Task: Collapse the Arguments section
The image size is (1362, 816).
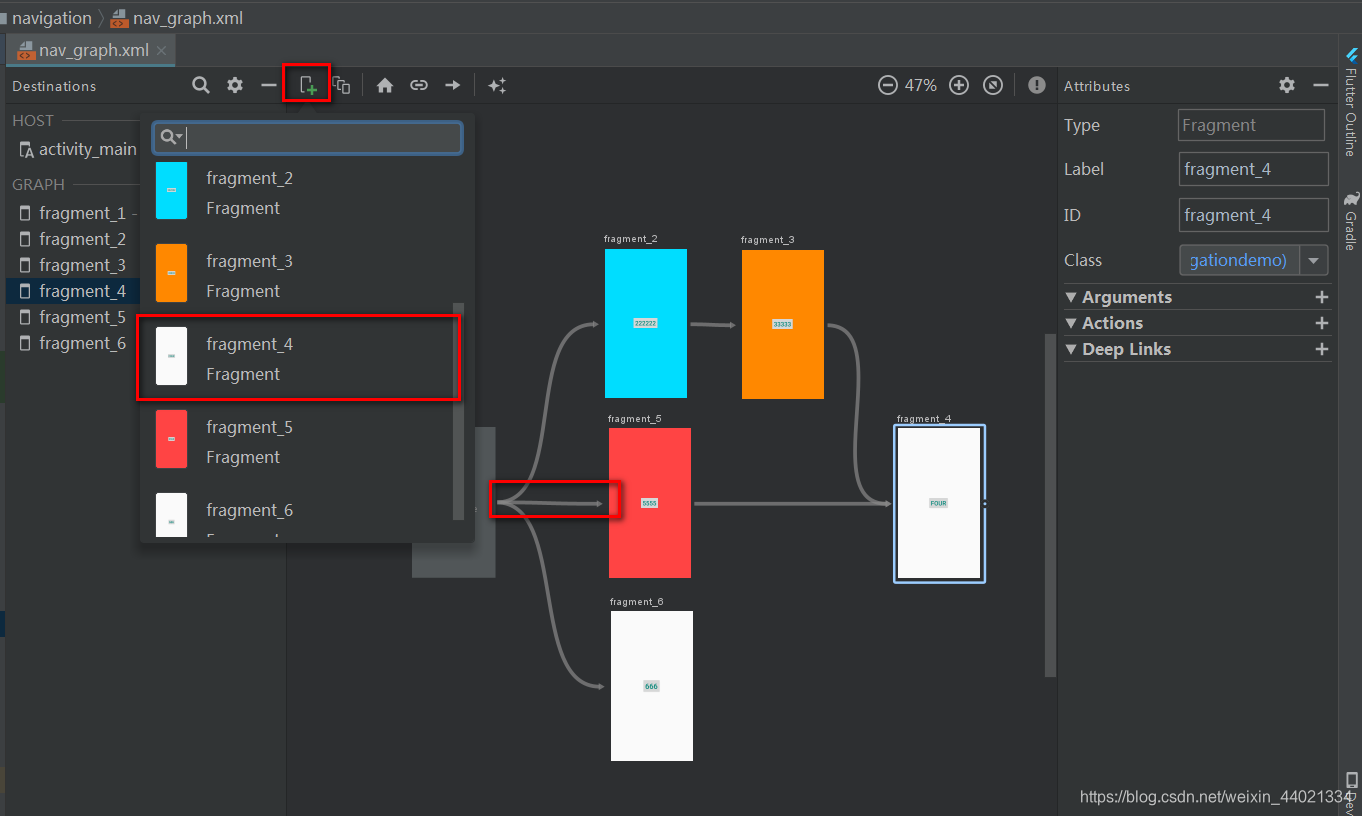Action: pyautogui.click(x=1071, y=297)
